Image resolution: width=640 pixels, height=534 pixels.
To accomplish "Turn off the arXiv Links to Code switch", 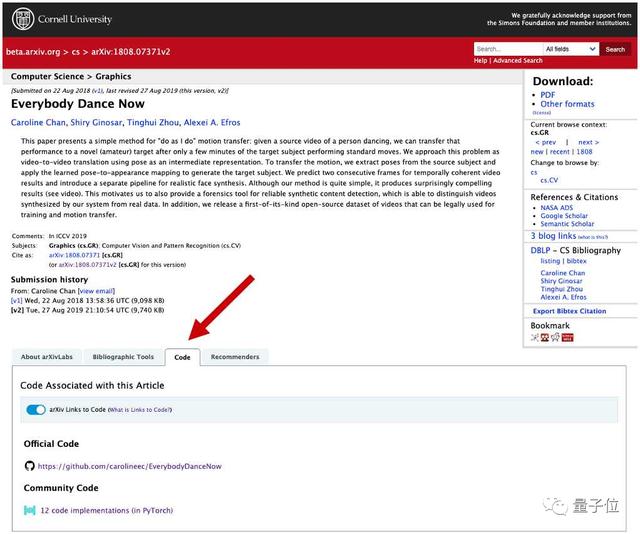I will 36,409.
